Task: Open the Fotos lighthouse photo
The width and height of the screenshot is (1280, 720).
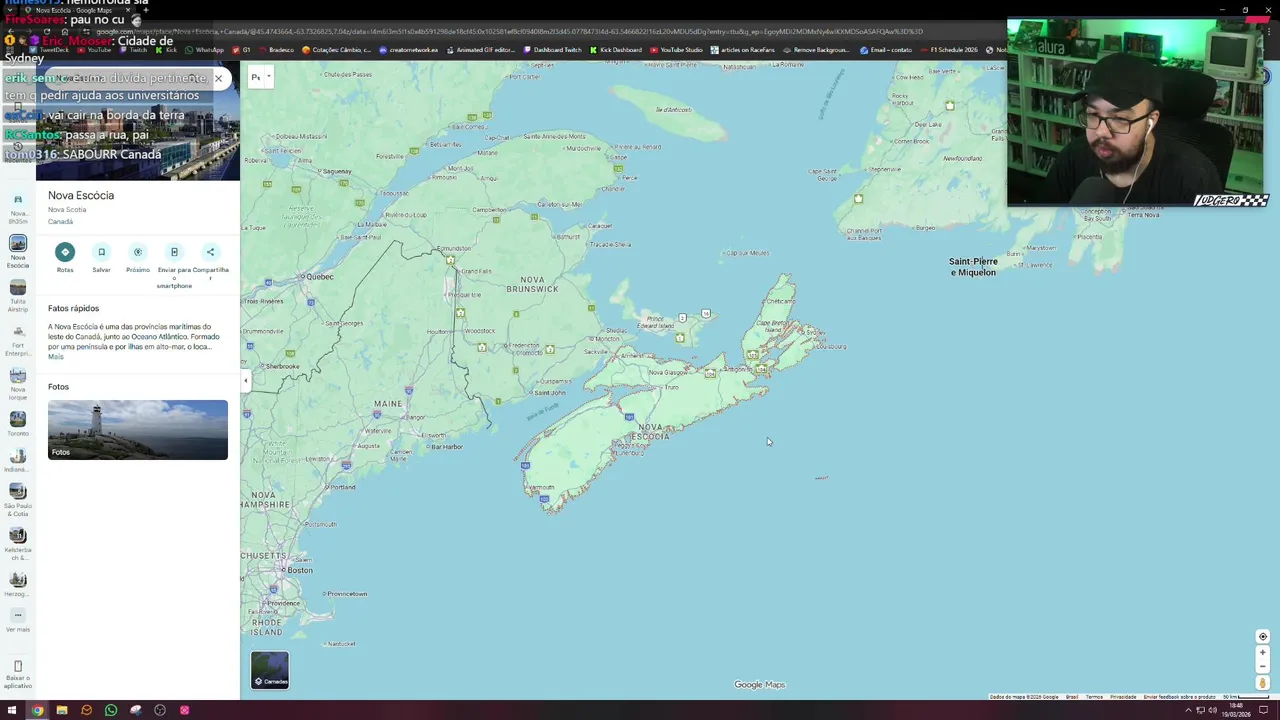Action: pyautogui.click(x=138, y=430)
